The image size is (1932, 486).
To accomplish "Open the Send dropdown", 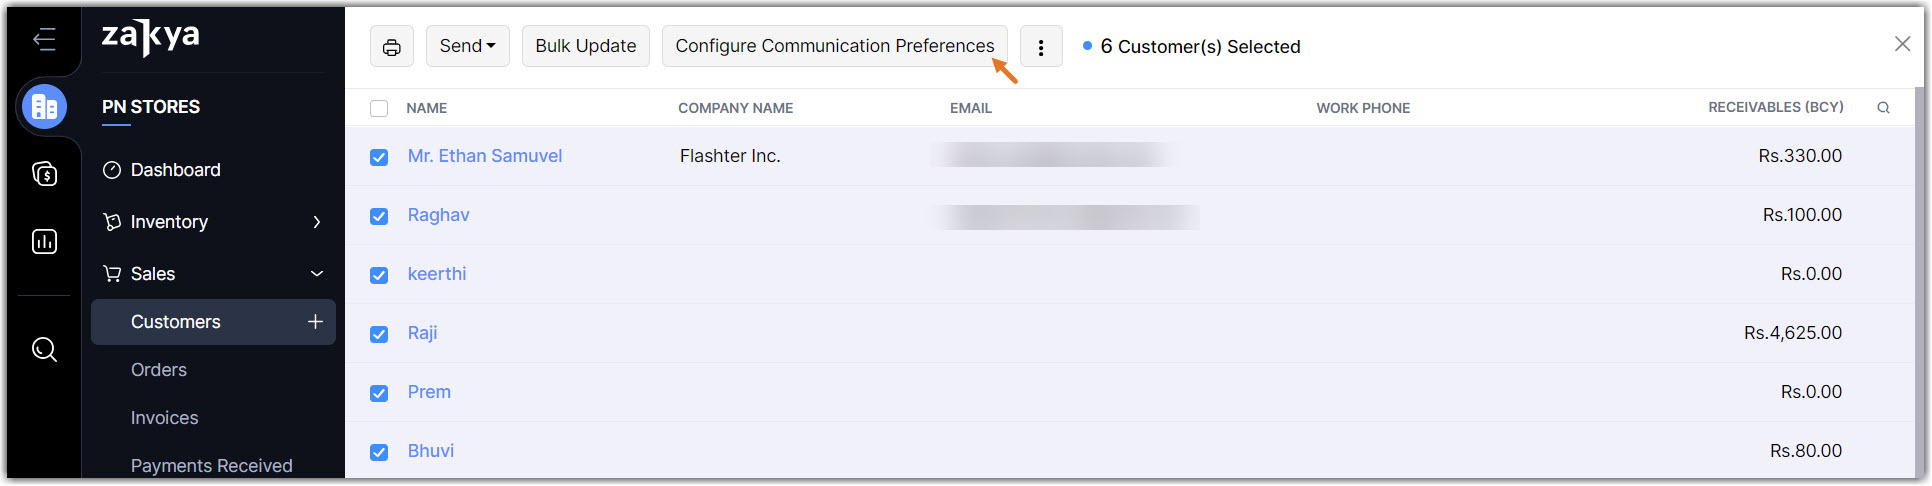I will (467, 47).
